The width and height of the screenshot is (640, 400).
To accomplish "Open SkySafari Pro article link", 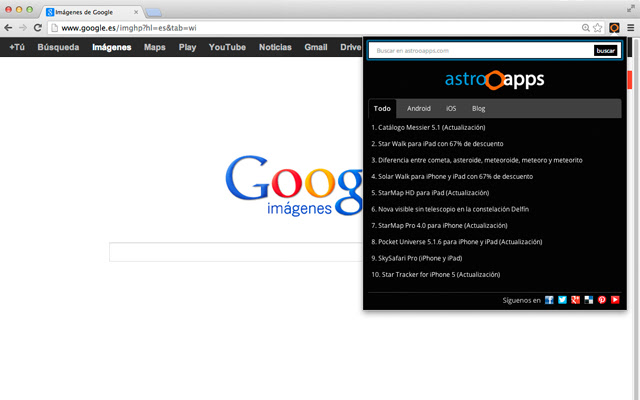I will click(416, 258).
